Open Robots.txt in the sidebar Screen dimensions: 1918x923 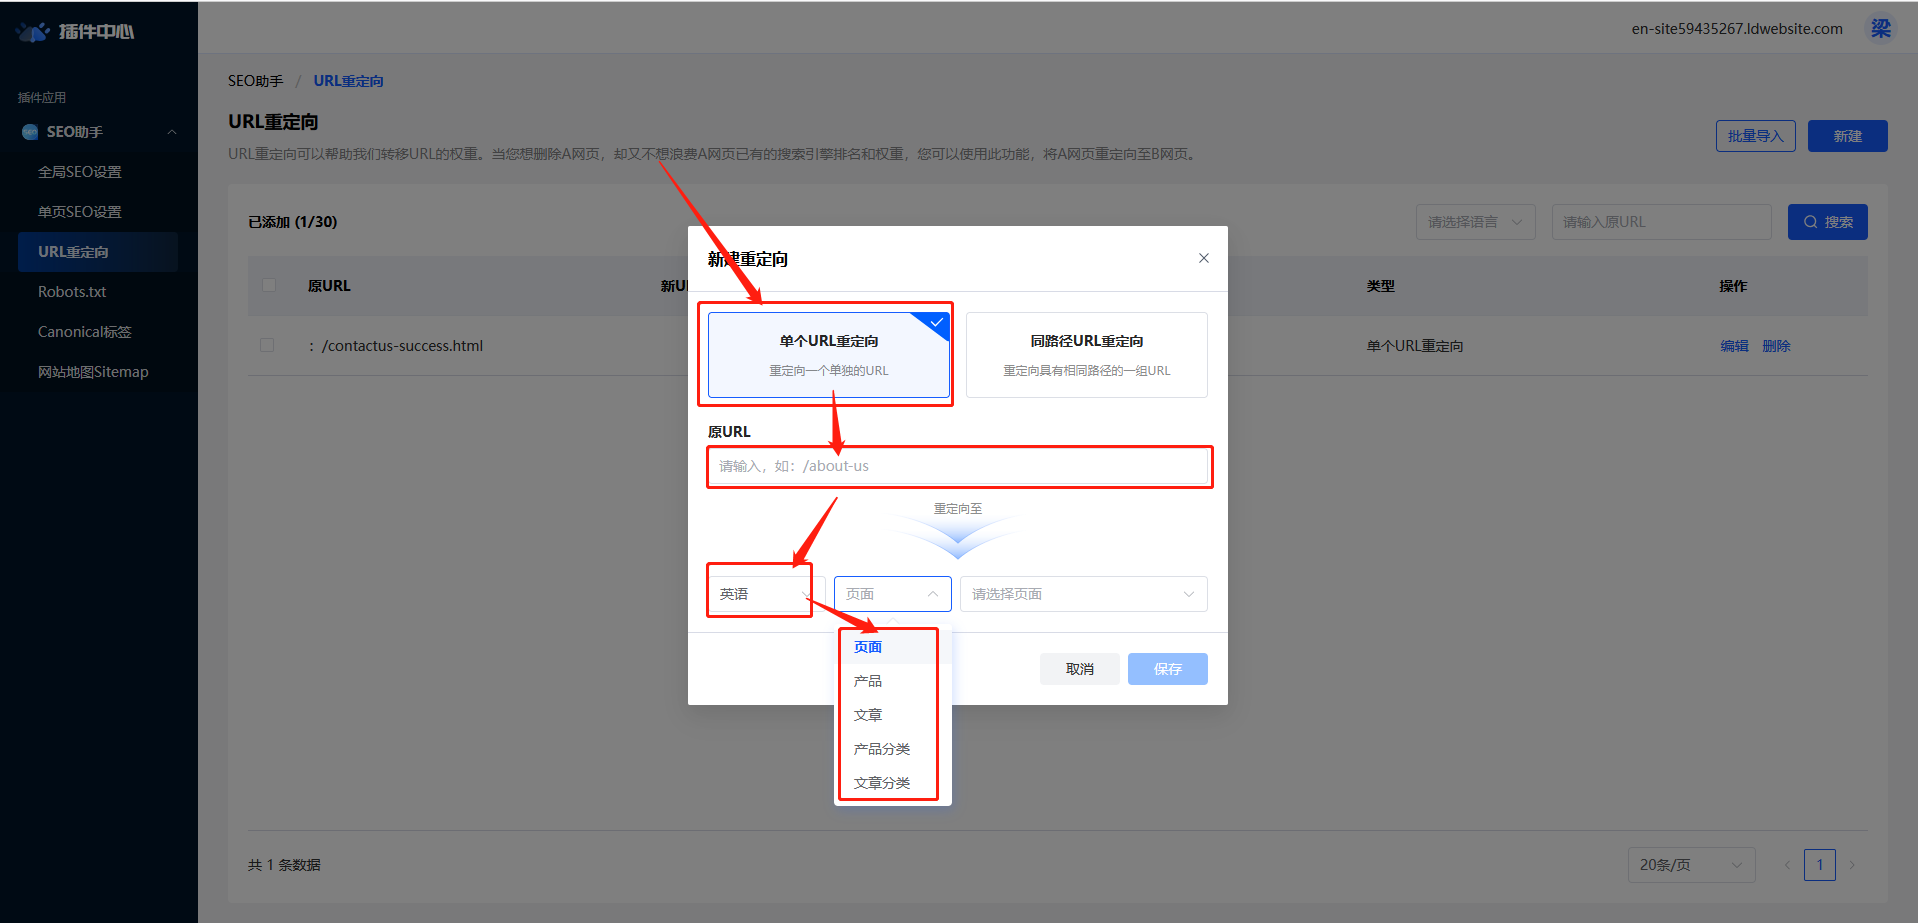pyautogui.click(x=72, y=292)
